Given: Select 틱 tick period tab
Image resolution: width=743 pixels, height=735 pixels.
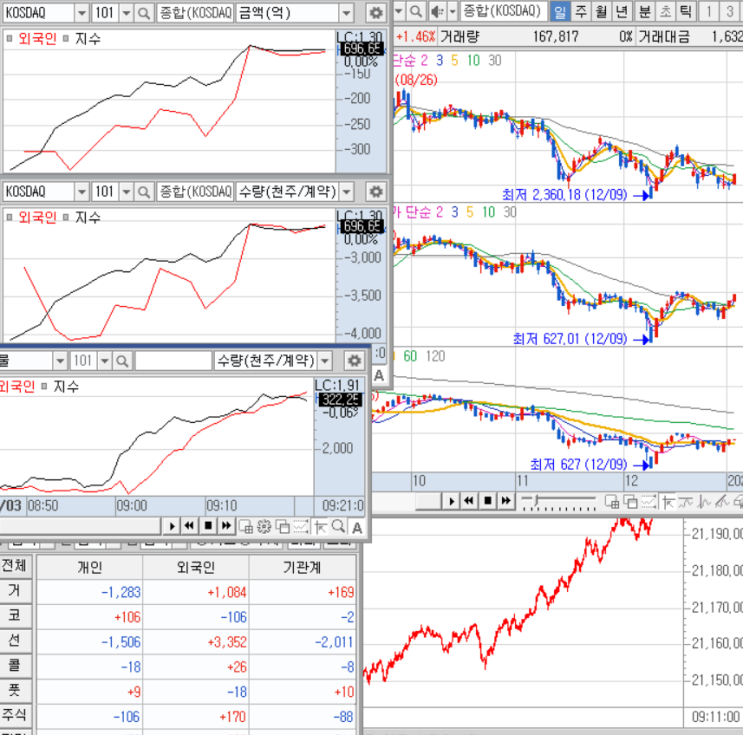Looking at the screenshot, I should pyautogui.click(x=685, y=11).
